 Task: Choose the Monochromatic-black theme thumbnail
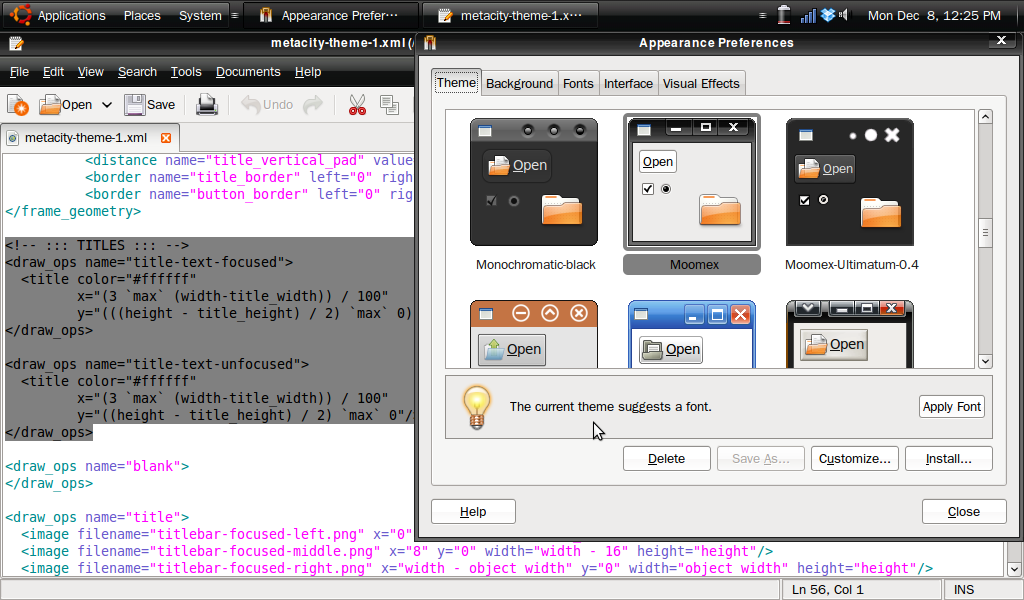point(534,182)
